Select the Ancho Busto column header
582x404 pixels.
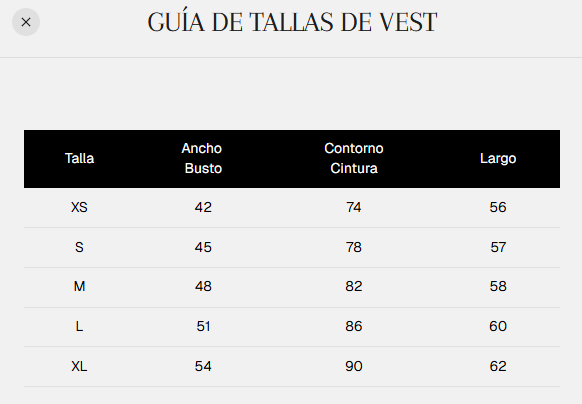[x=203, y=159]
